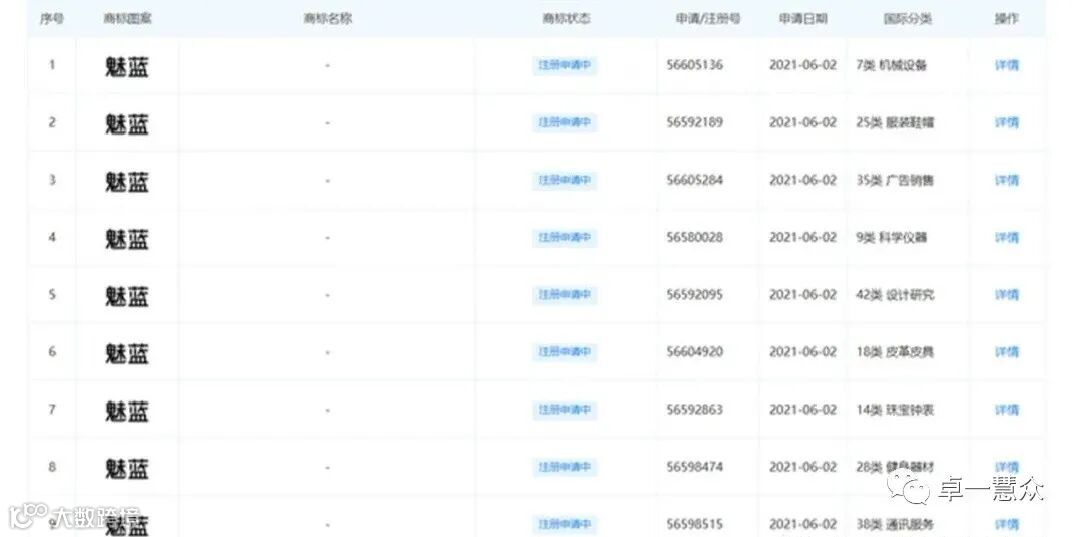Click the 魅蓝 trademark image in row 7

coord(127,411)
